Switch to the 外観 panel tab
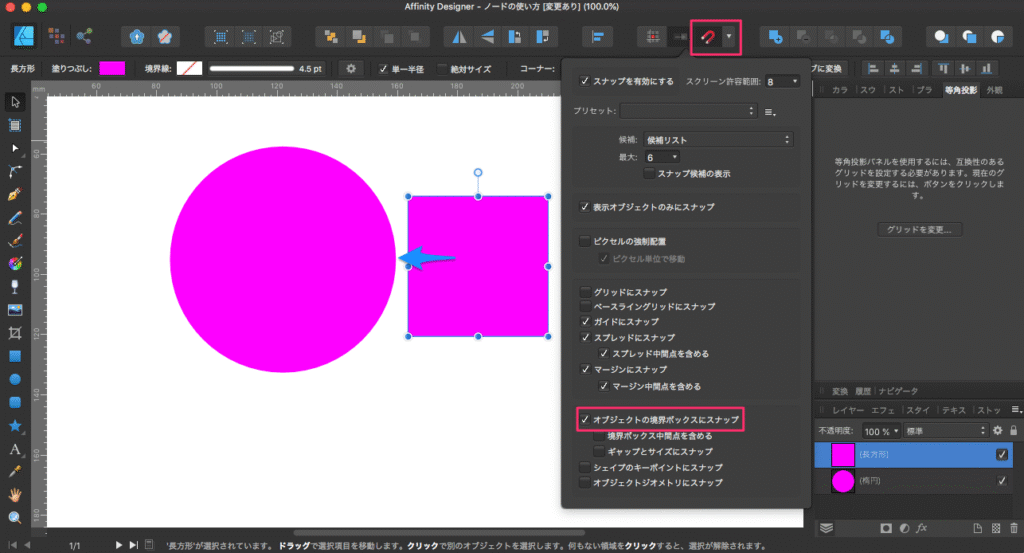 point(993,90)
